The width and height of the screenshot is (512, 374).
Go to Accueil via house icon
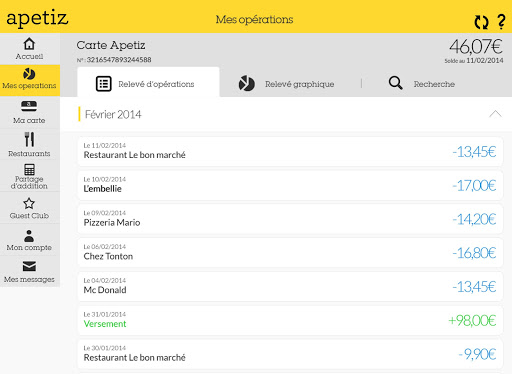[29, 44]
